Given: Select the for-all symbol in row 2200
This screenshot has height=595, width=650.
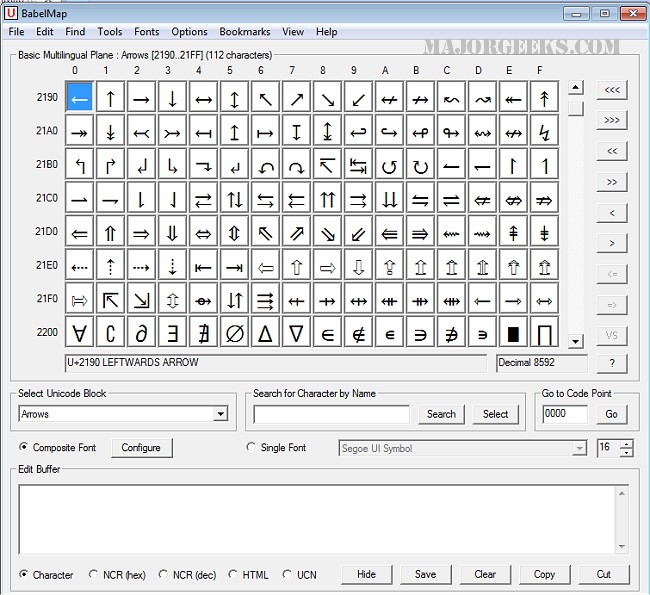Looking at the screenshot, I should (79, 332).
